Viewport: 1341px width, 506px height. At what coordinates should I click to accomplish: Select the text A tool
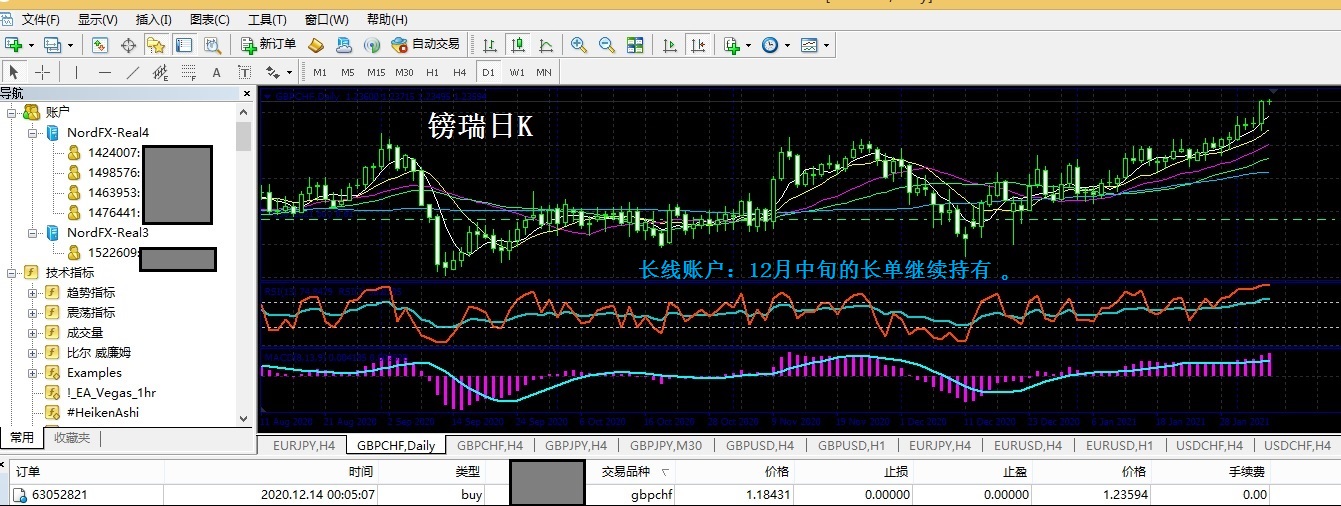point(216,72)
